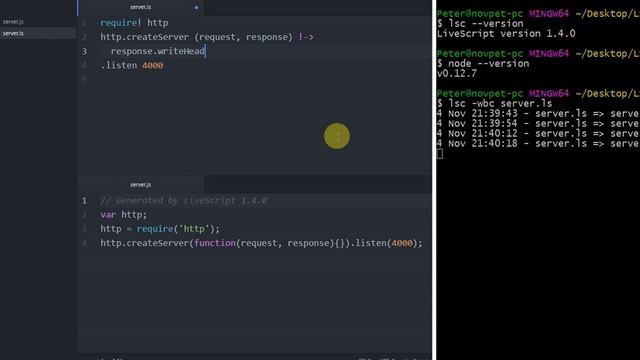Click the '4 Nov 21:40:12' terminal log line
640x360 pixels.
538,133
